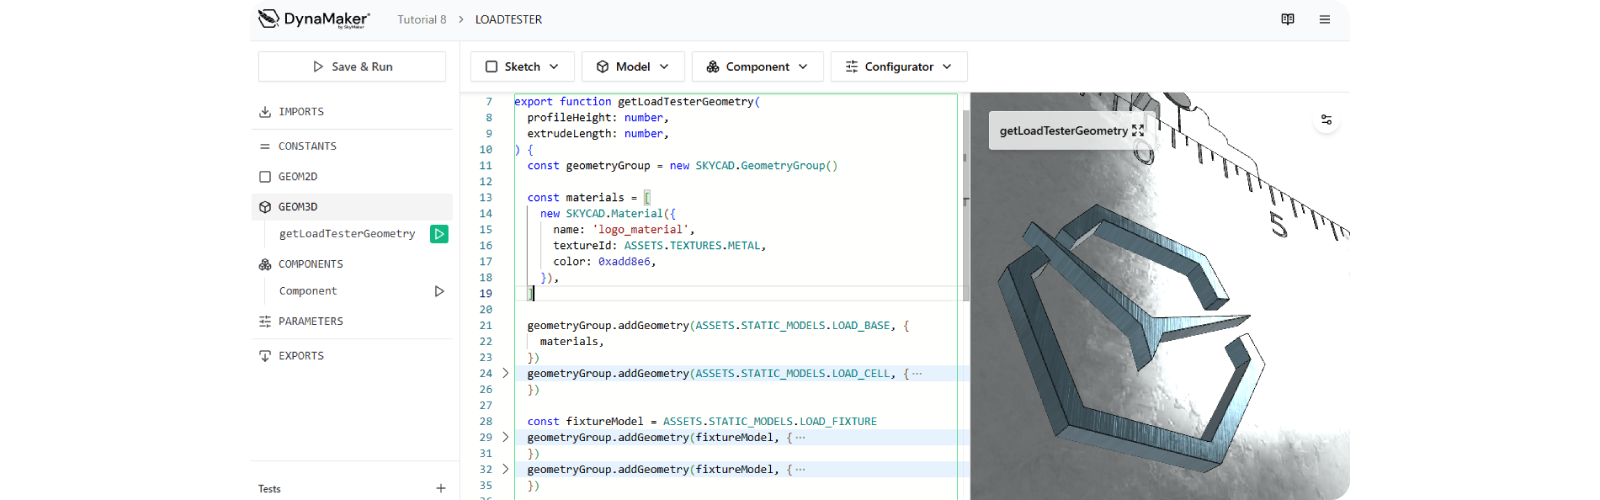The width and height of the screenshot is (1600, 500).
Task: Unfold the collapsed block at line 29
Action: pyautogui.click(x=505, y=437)
